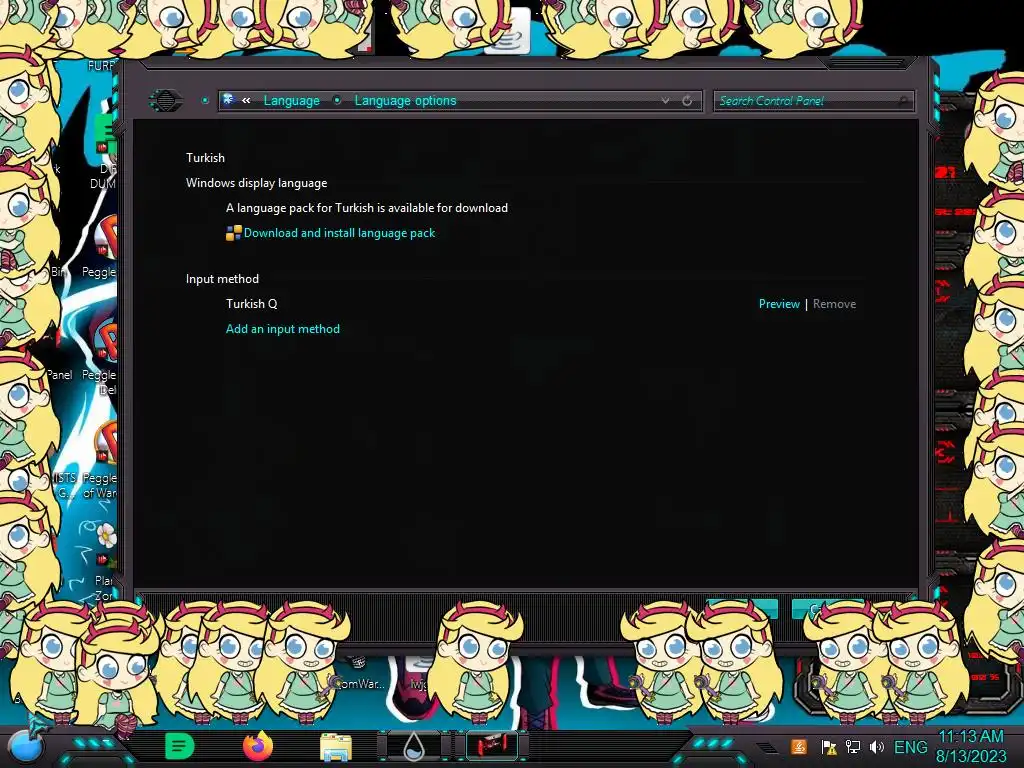Open the network tray icon
Image resolution: width=1024 pixels, height=768 pixels.
(852, 747)
